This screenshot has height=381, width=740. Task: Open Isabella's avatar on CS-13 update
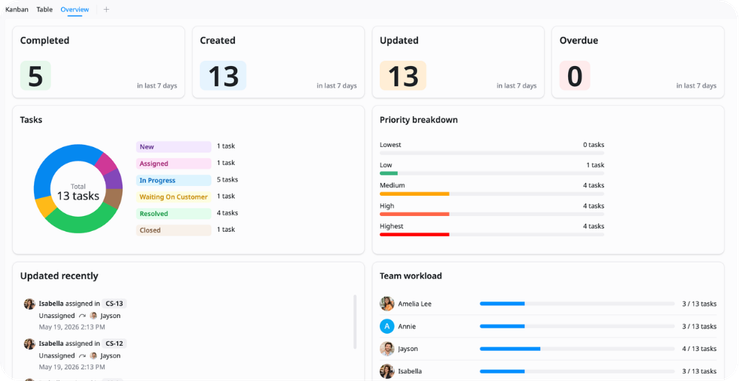click(30, 304)
